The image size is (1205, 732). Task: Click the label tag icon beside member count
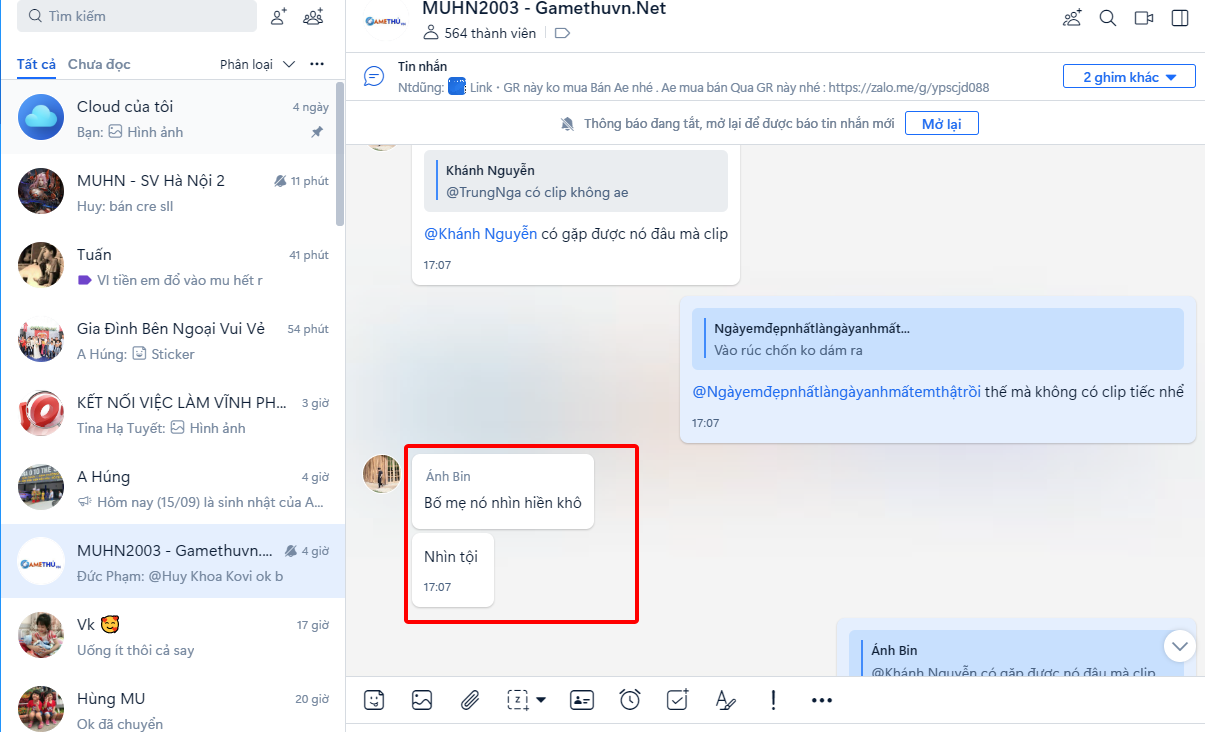click(562, 33)
